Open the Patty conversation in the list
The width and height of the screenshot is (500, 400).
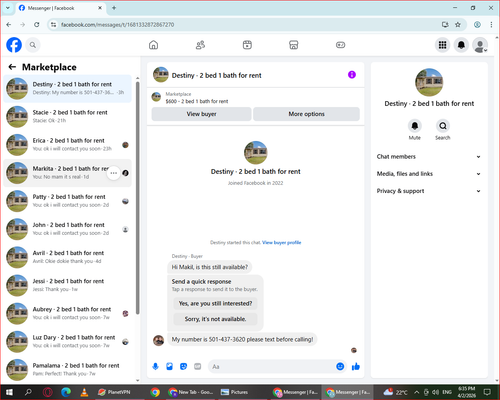(67, 201)
